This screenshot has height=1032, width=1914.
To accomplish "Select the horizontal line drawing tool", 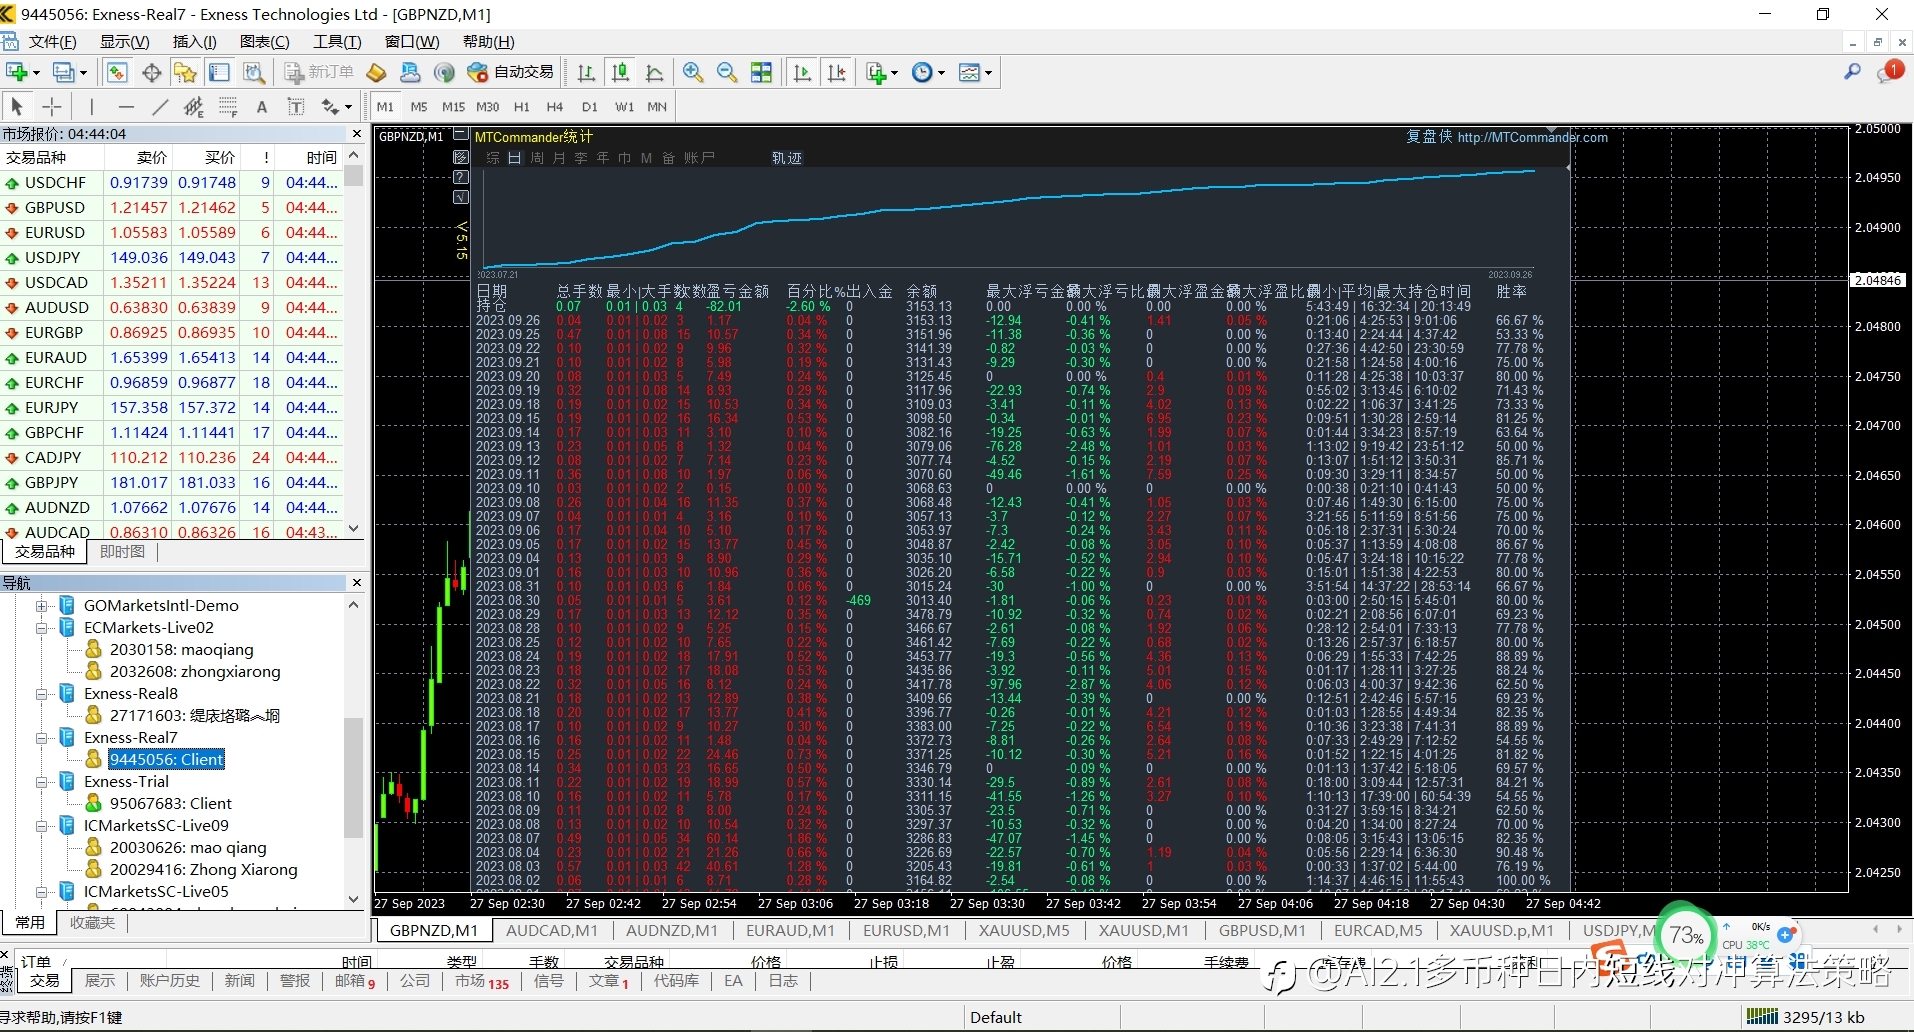I will click(126, 106).
